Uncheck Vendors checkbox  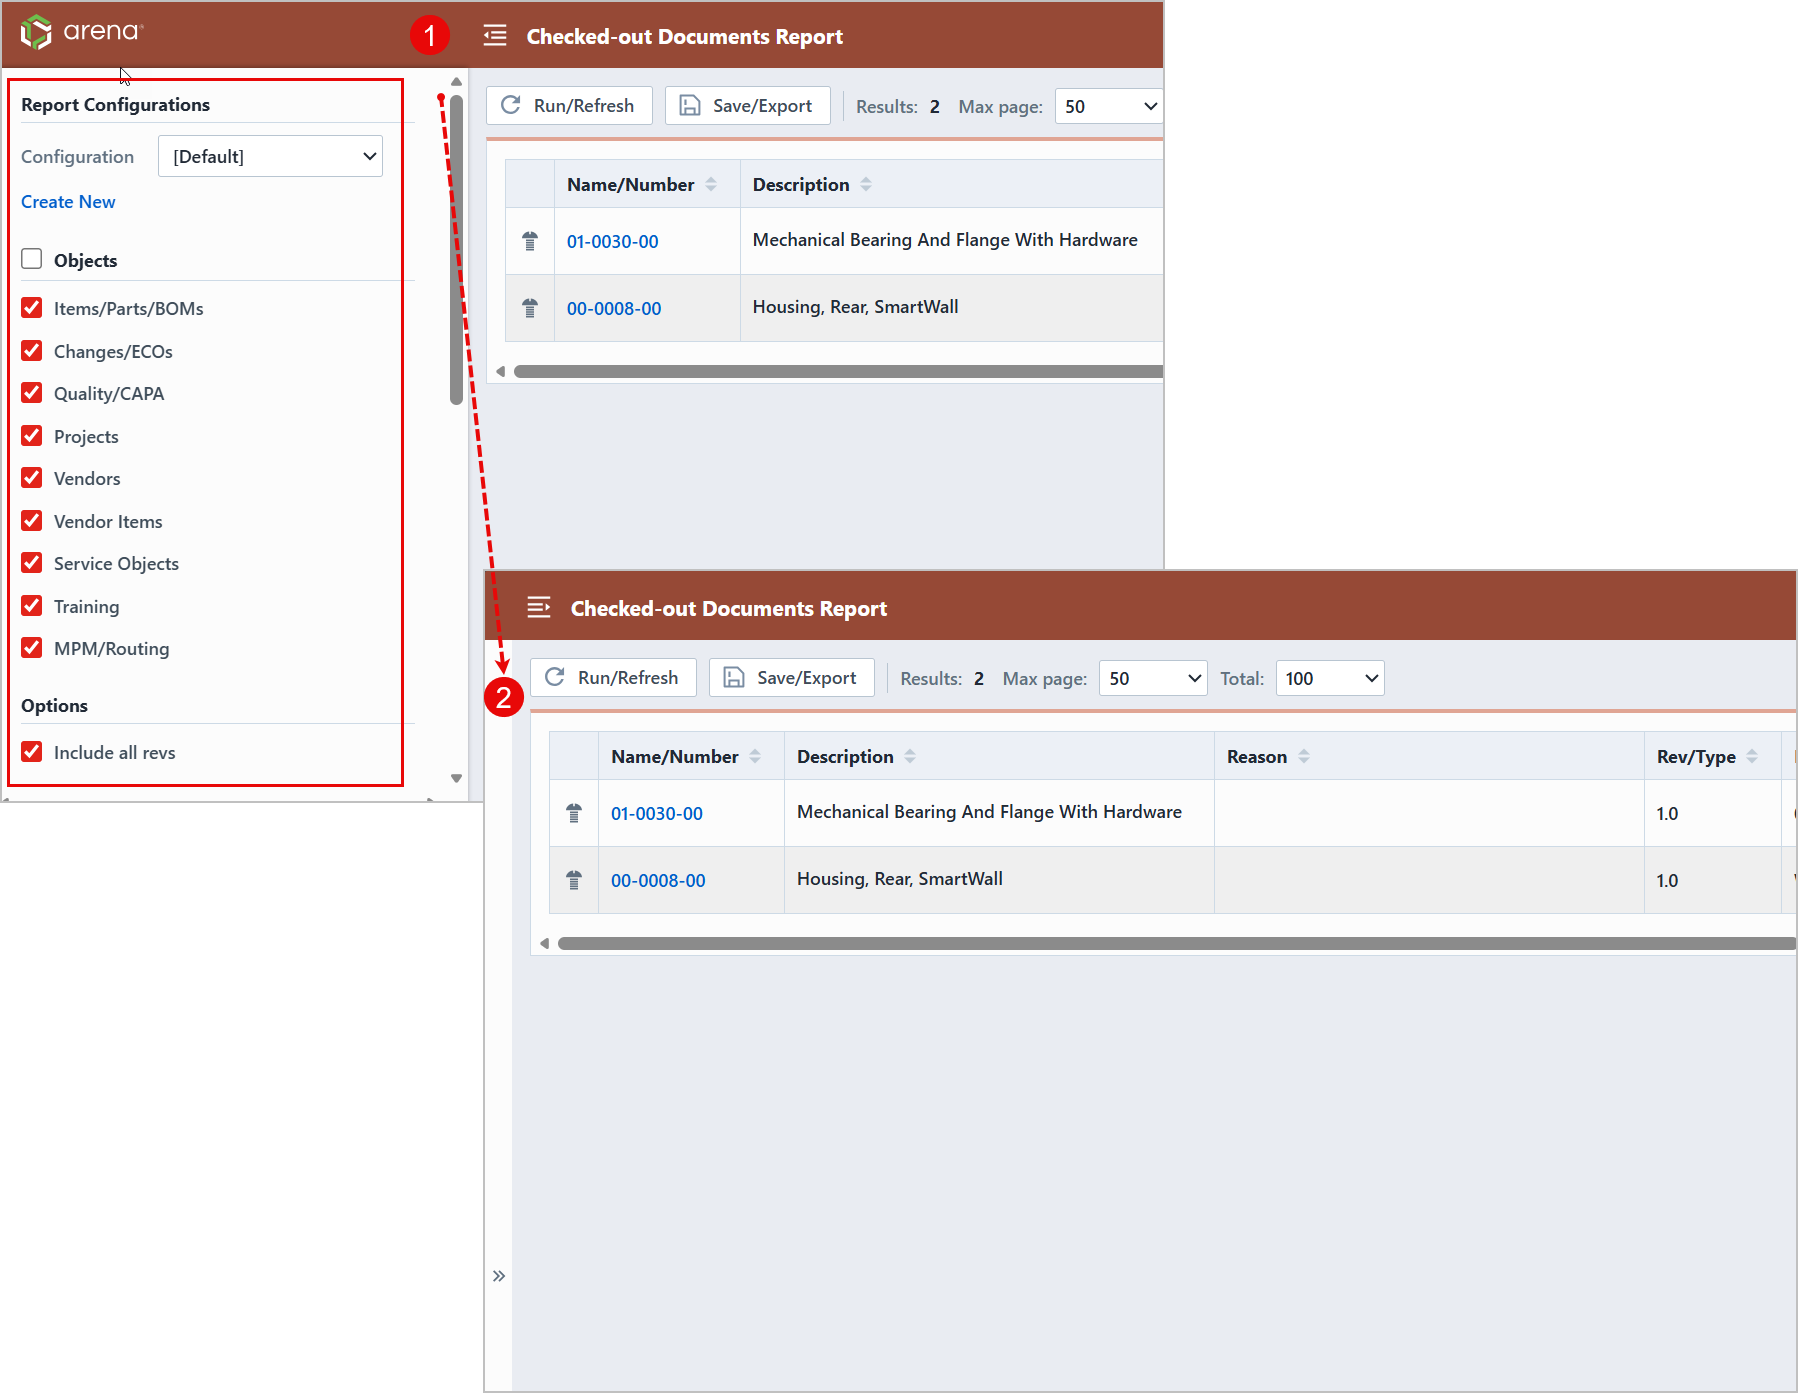point(32,477)
